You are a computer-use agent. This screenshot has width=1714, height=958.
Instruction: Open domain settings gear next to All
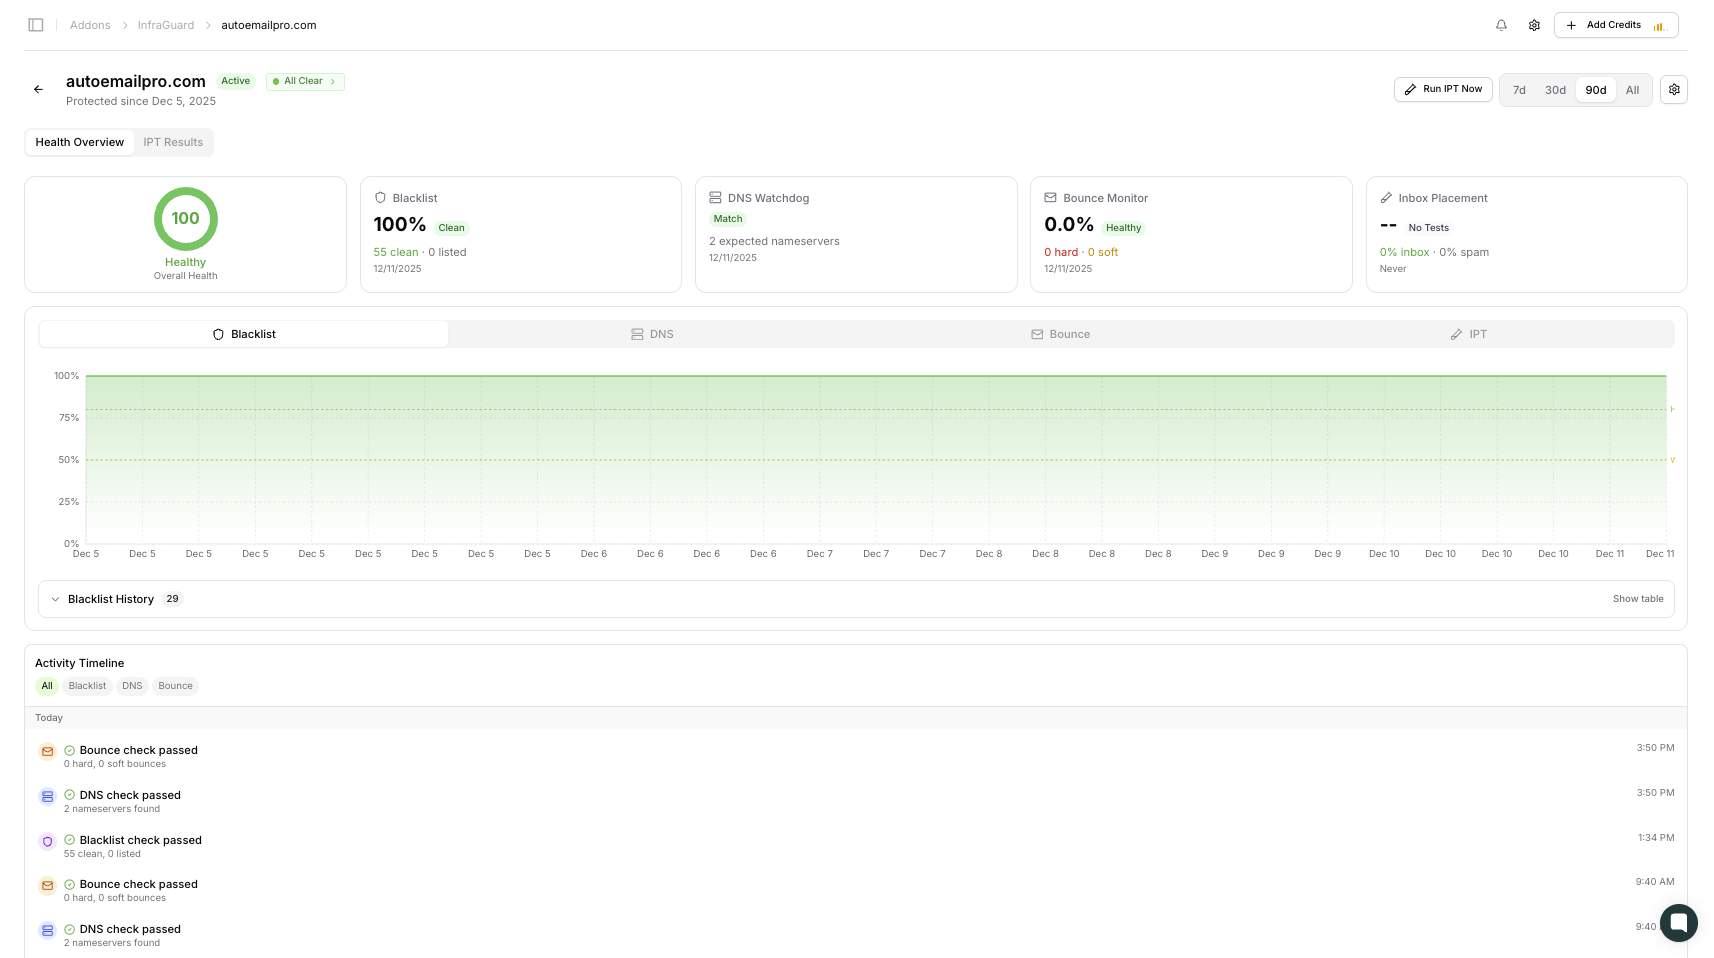pyautogui.click(x=1674, y=89)
